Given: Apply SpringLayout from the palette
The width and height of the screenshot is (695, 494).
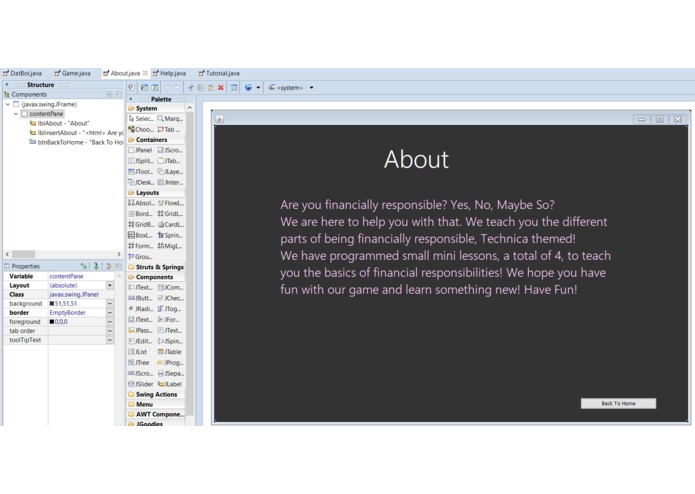Looking at the screenshot, I should pyautogui.click(x=170, y=235).
